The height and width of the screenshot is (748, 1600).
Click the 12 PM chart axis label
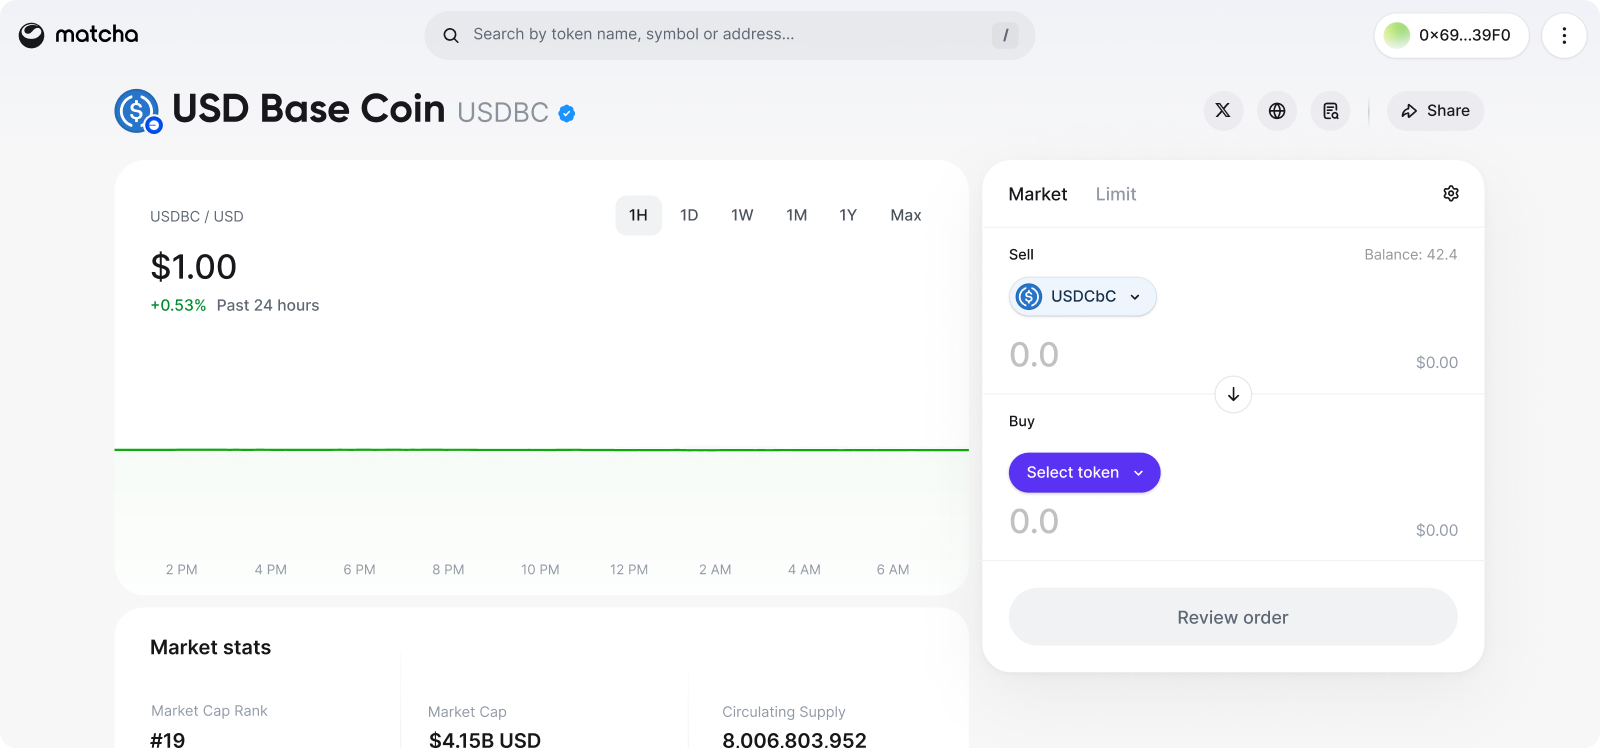tap(629, 570)
